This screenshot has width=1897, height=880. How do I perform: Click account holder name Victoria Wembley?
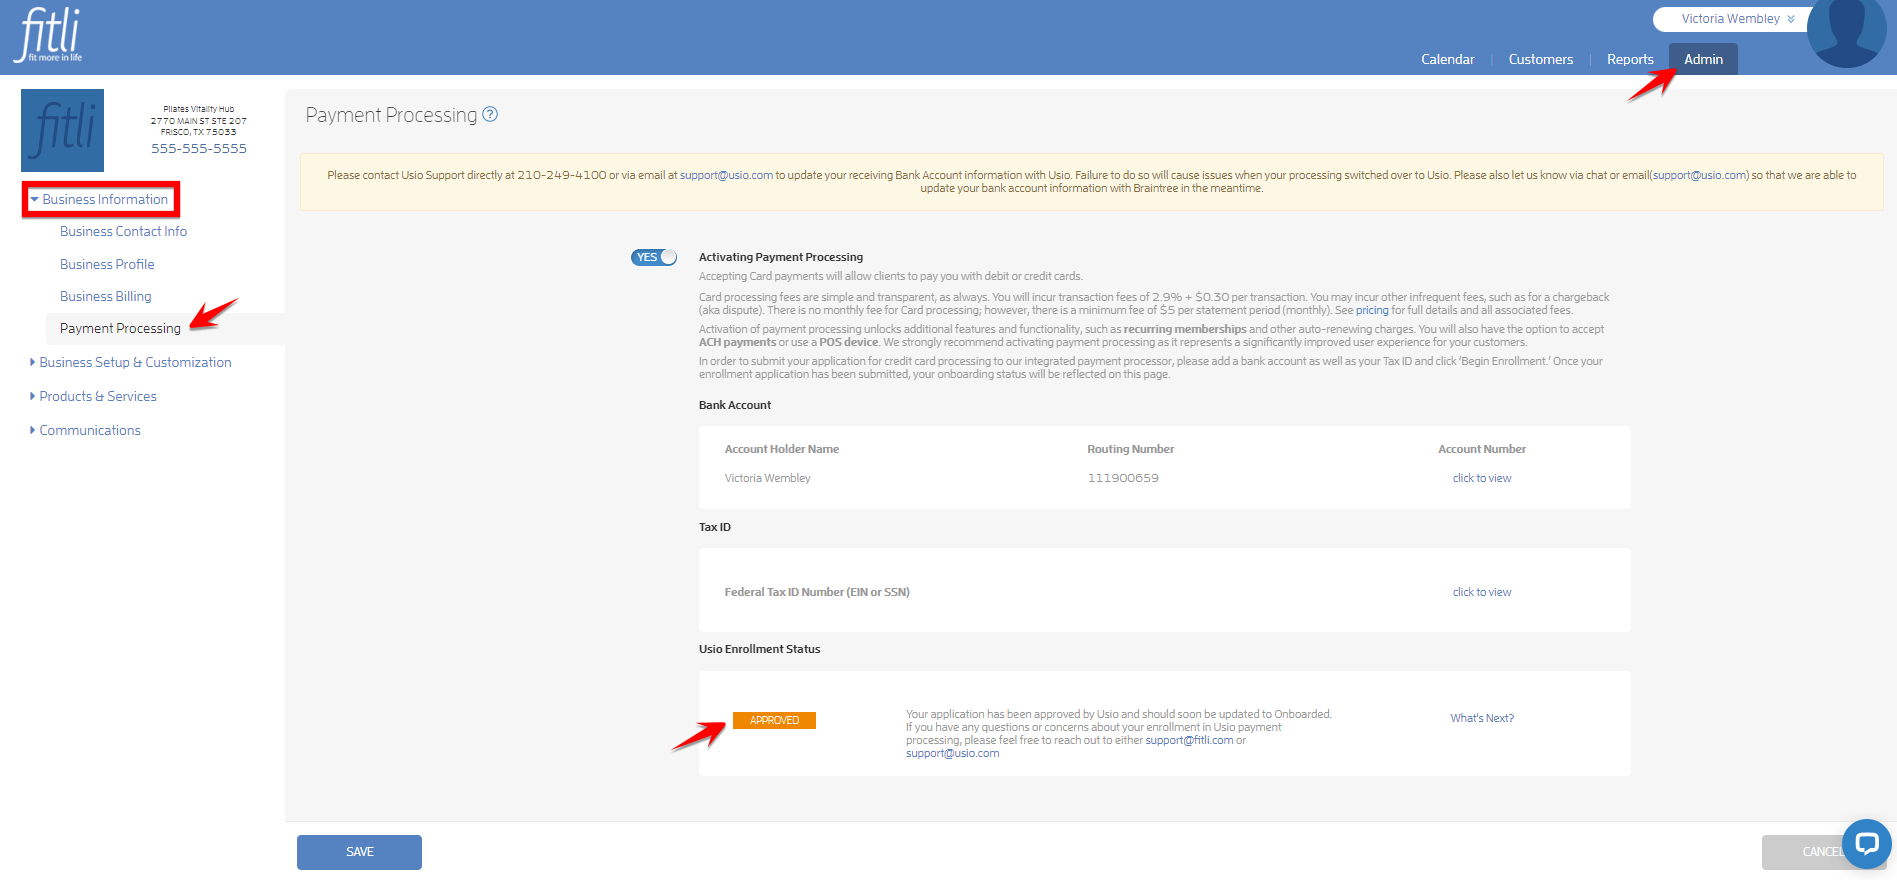[767, 478]
